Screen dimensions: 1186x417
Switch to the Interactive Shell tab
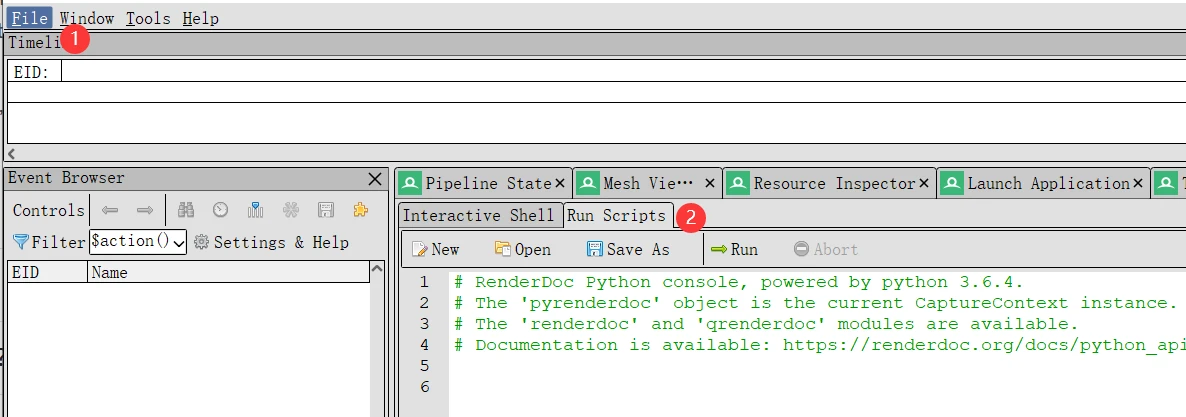[478, 215]
